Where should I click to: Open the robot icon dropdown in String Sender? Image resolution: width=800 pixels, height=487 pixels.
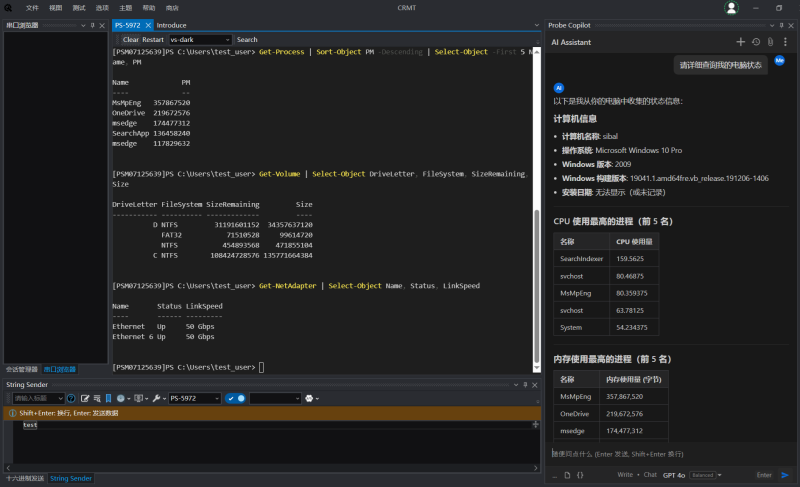(x=312, y=398)
